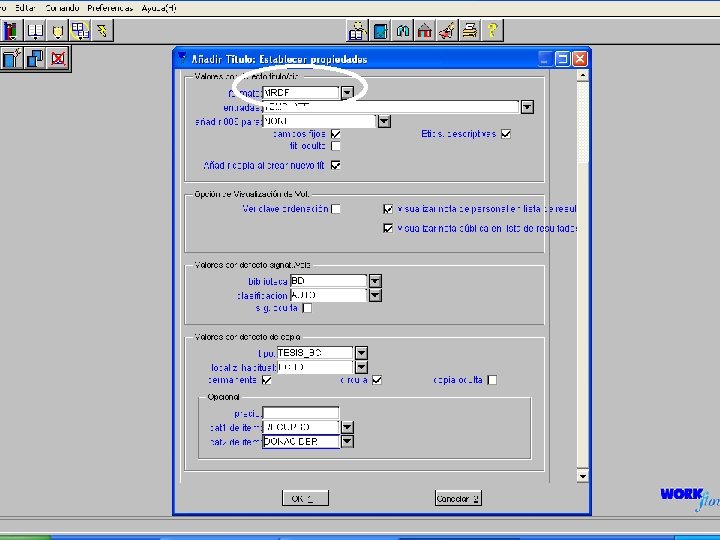Viewport: 720px width, 540px height.
Task: Open the cat2 de ítem dropdown arrow
Action: pyautogui.click(x=347, y=441)
